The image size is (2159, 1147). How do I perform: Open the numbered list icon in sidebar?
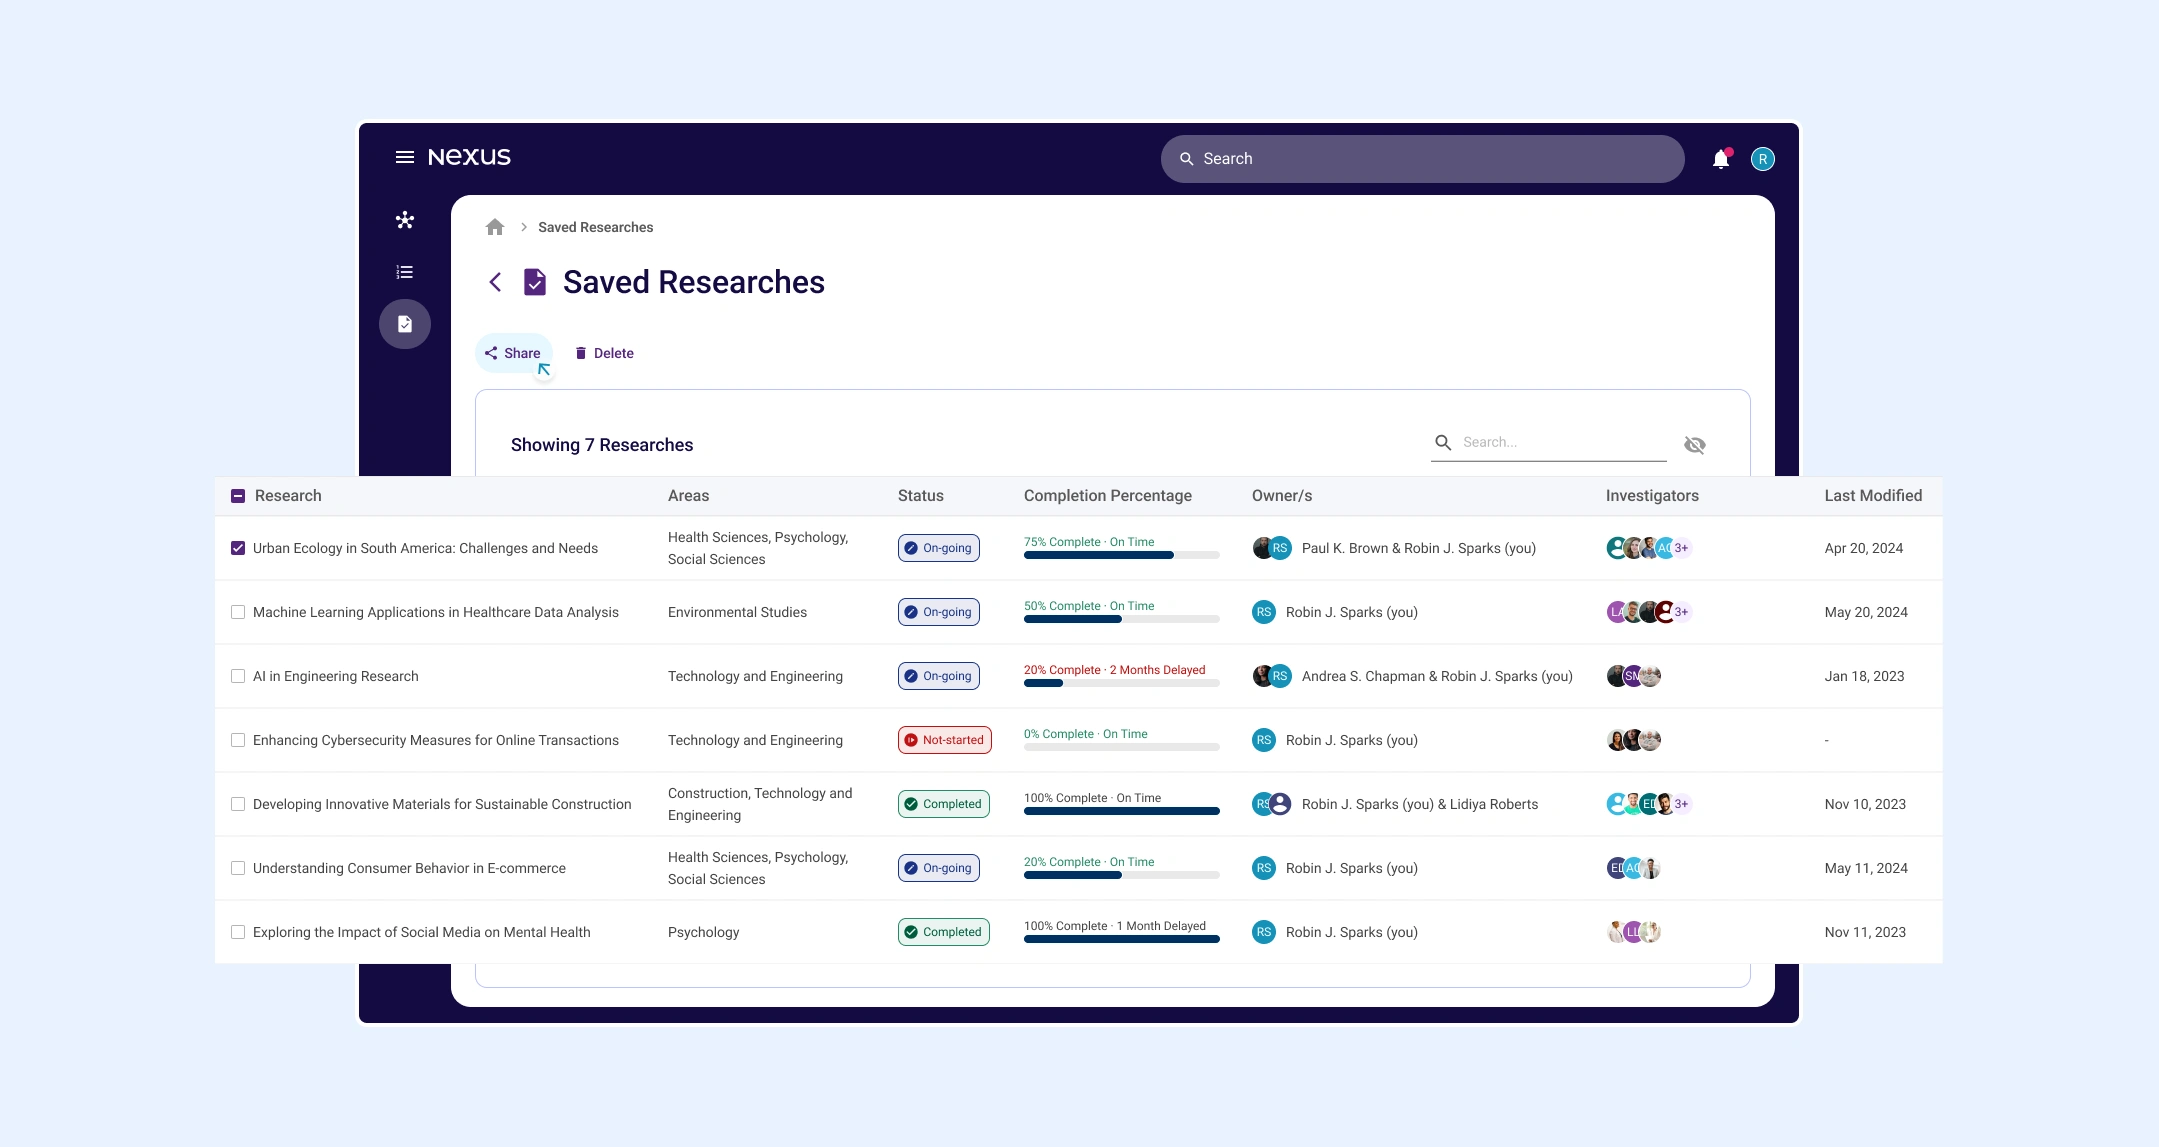[x=405, y=272]
